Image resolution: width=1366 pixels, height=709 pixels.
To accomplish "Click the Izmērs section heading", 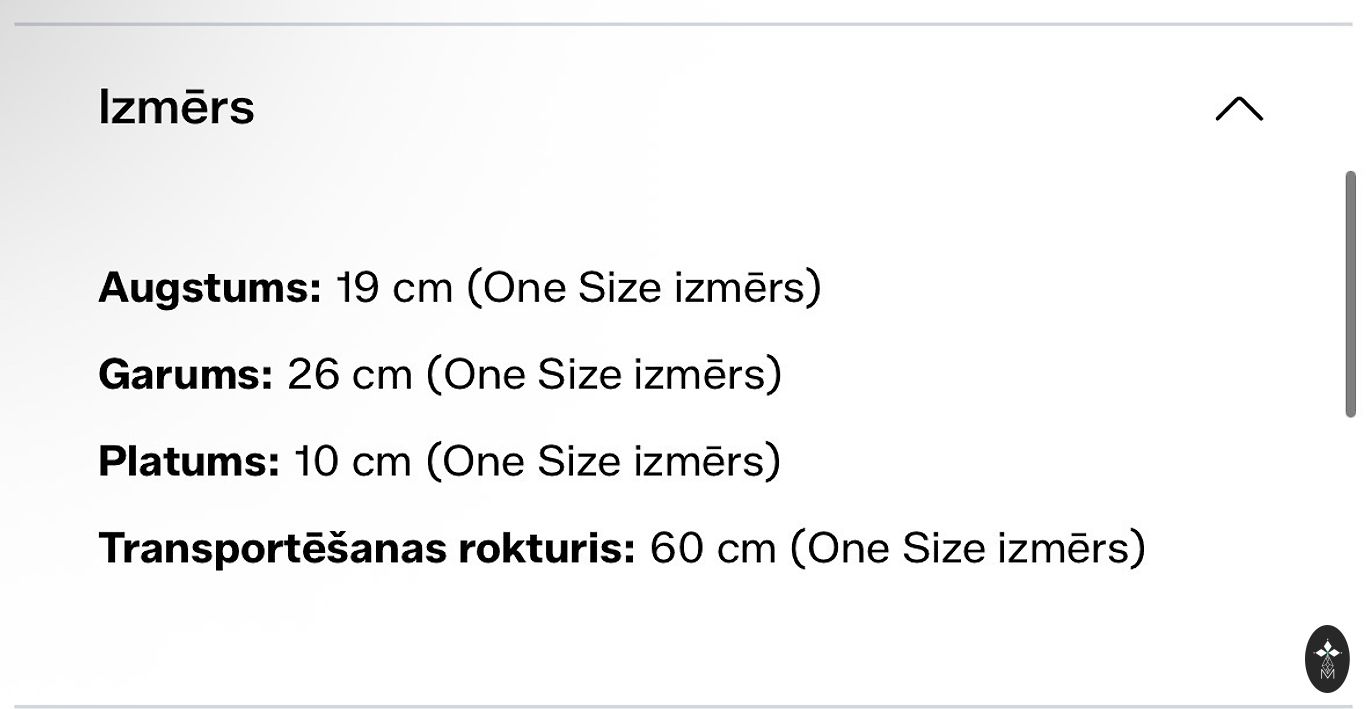I will (176, 107).
